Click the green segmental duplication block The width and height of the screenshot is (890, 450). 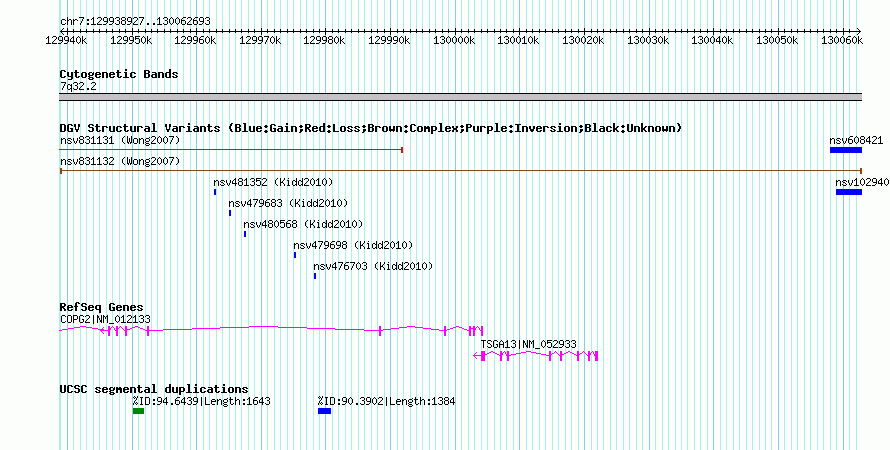point(138,411)
